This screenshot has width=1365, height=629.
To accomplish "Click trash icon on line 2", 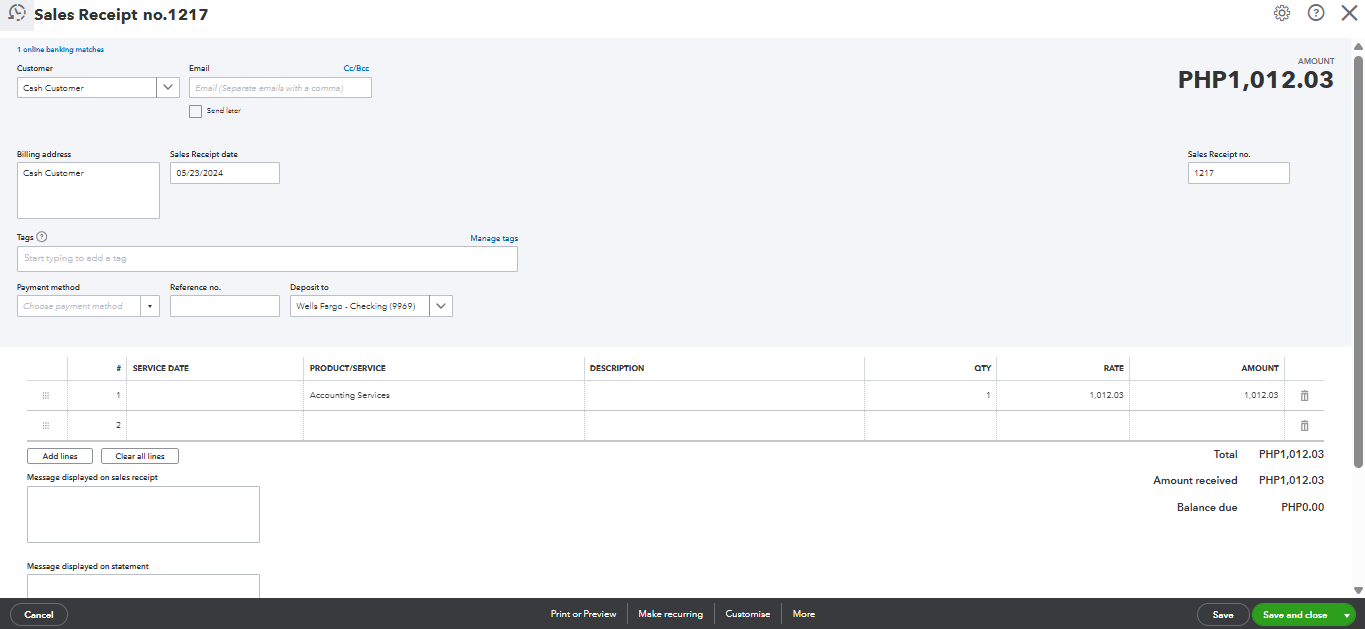I will pos(1304,426).
